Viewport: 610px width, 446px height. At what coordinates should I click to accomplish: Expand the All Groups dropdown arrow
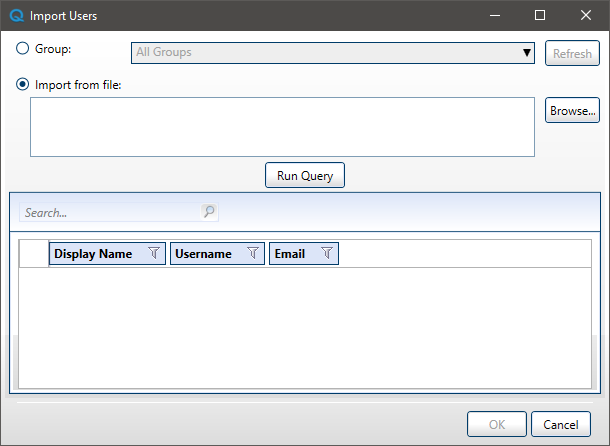coord(527,53)
